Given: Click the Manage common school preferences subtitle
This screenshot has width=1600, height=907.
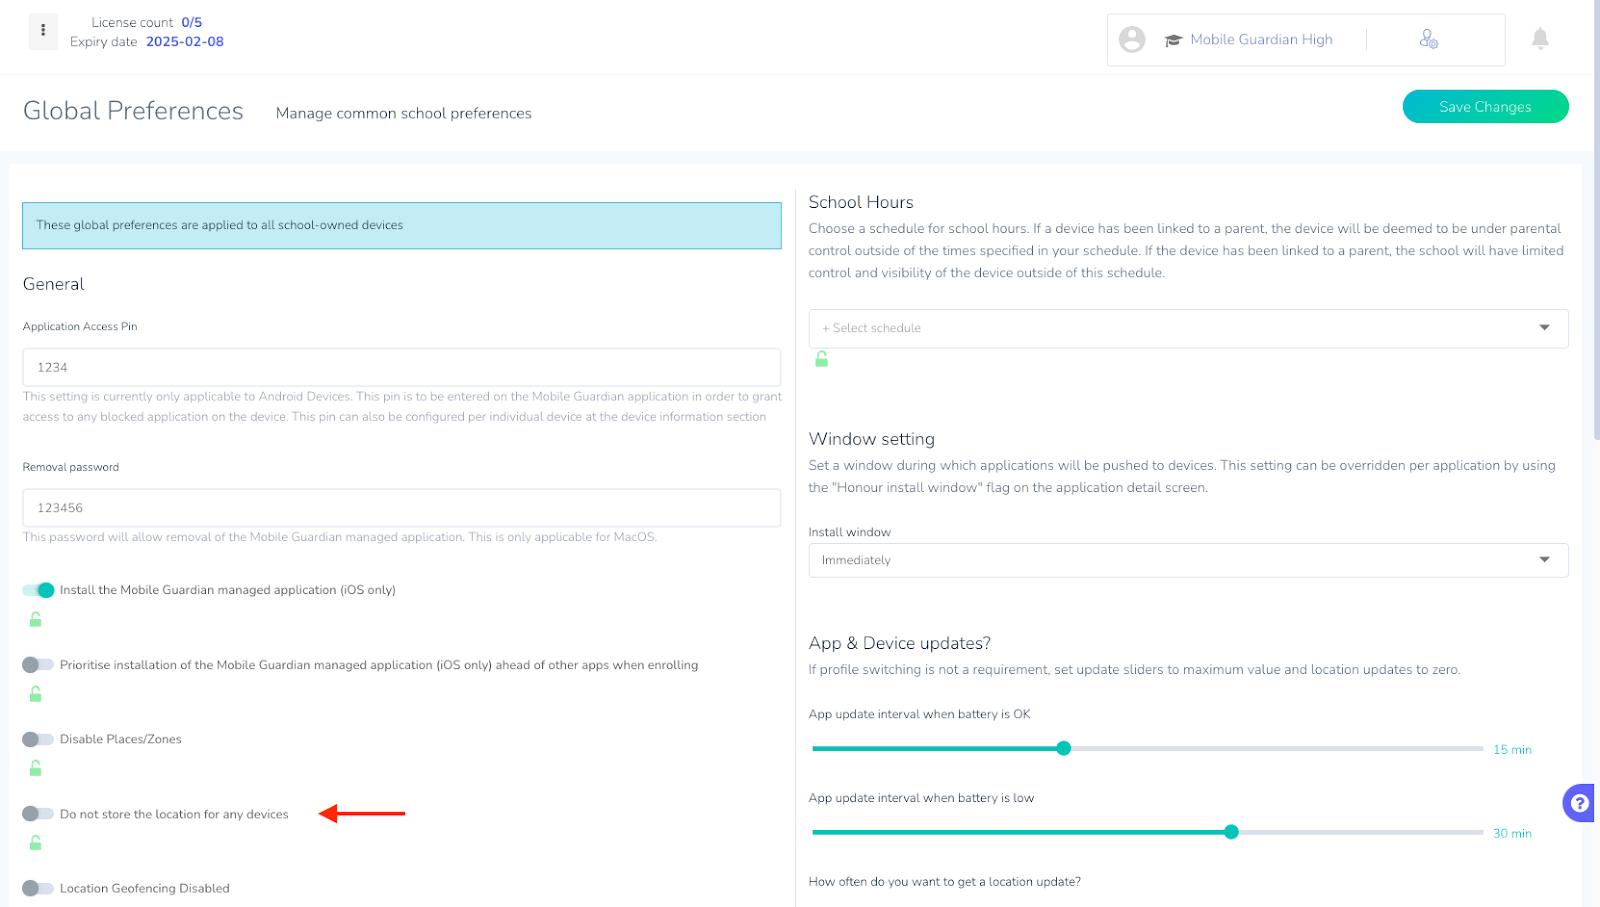Looking at the screenshot, I should coord(404,113).
